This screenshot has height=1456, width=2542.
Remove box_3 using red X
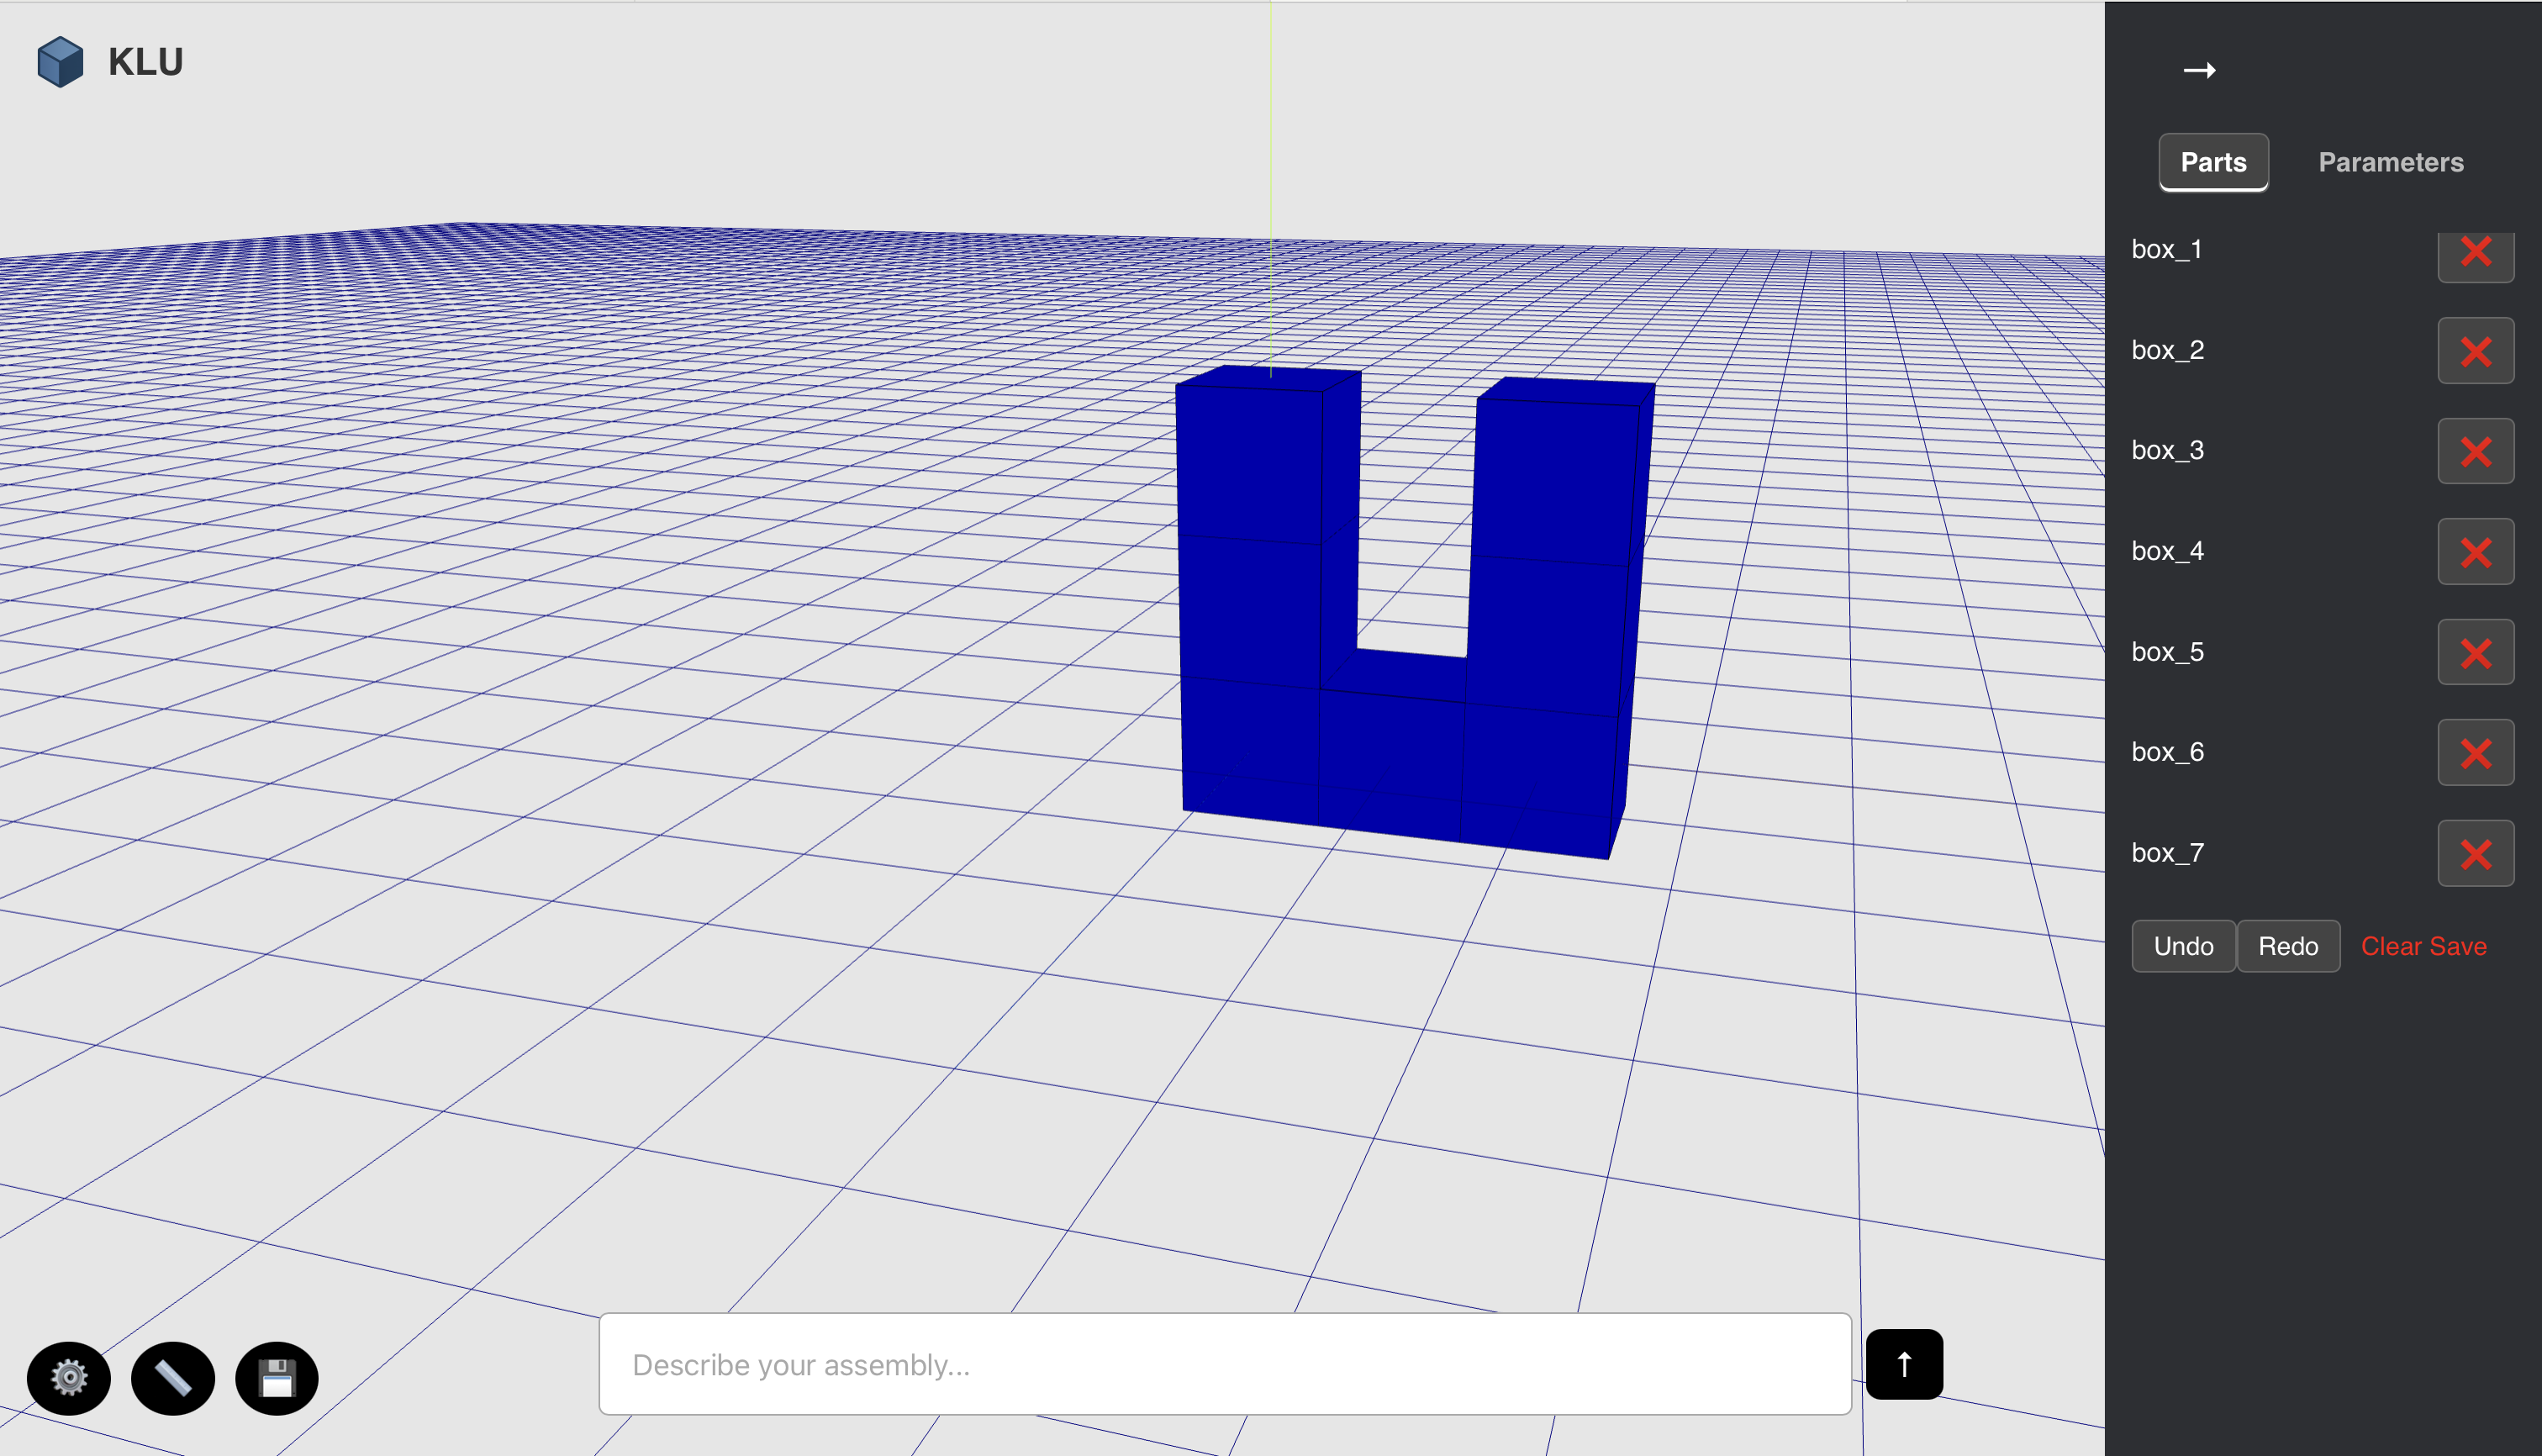2476,451
